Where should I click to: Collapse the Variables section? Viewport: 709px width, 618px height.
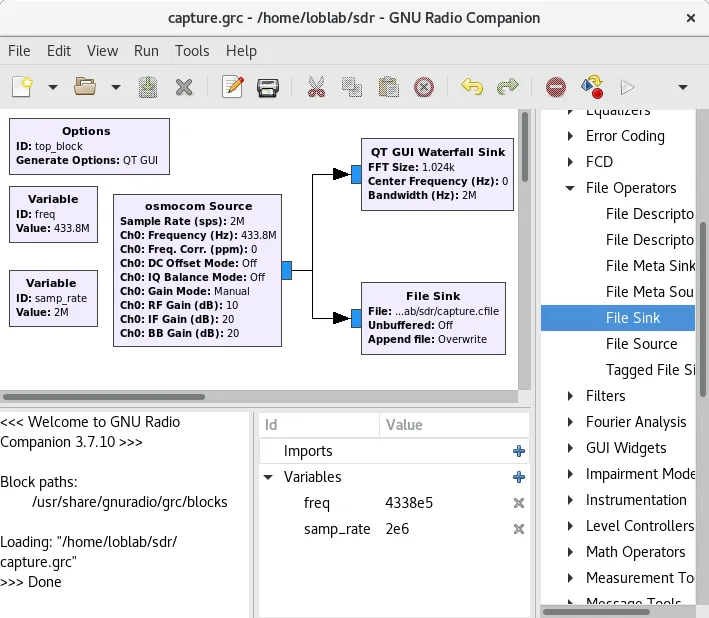[x=268, y=477]
